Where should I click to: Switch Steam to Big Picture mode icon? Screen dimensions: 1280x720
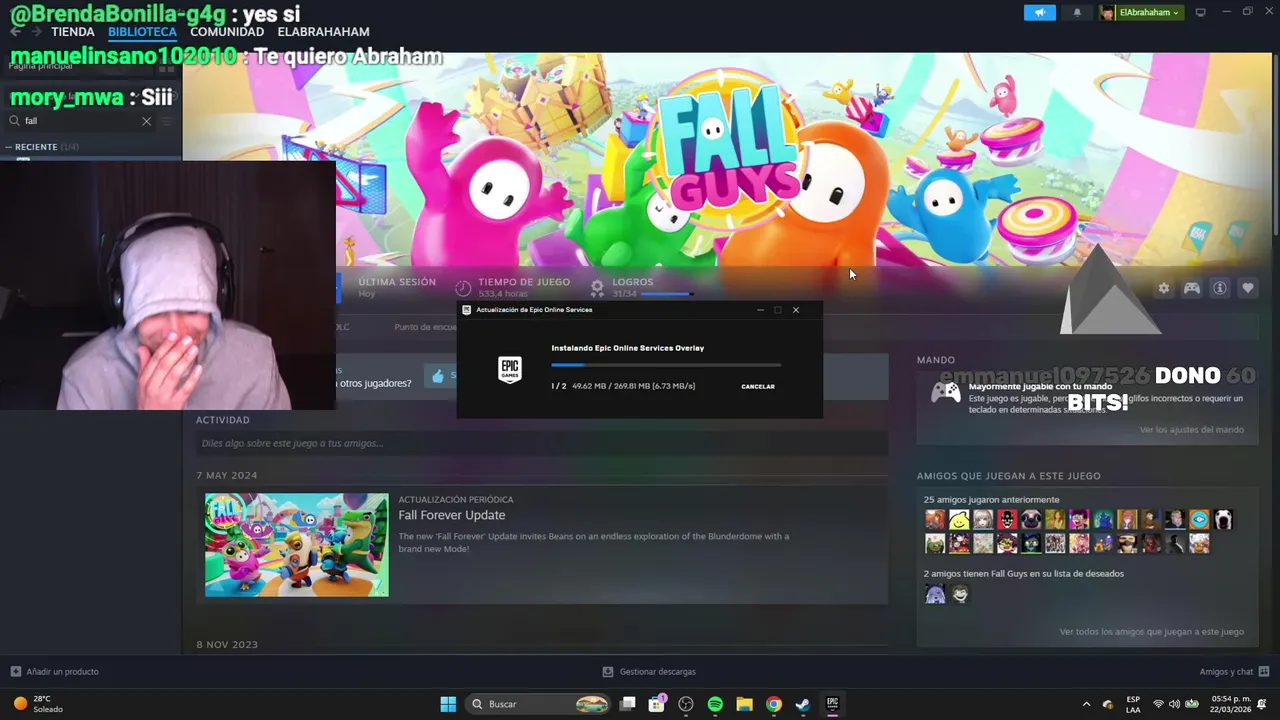pos(1200,12)
